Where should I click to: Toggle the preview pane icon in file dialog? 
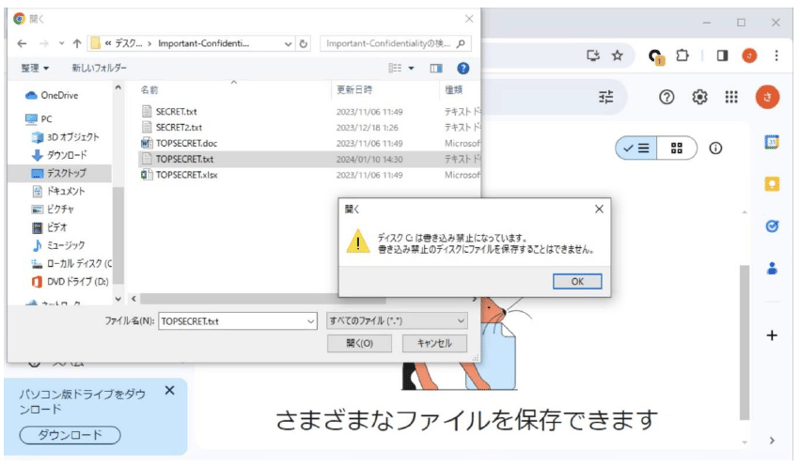click(x=436, y=68)
